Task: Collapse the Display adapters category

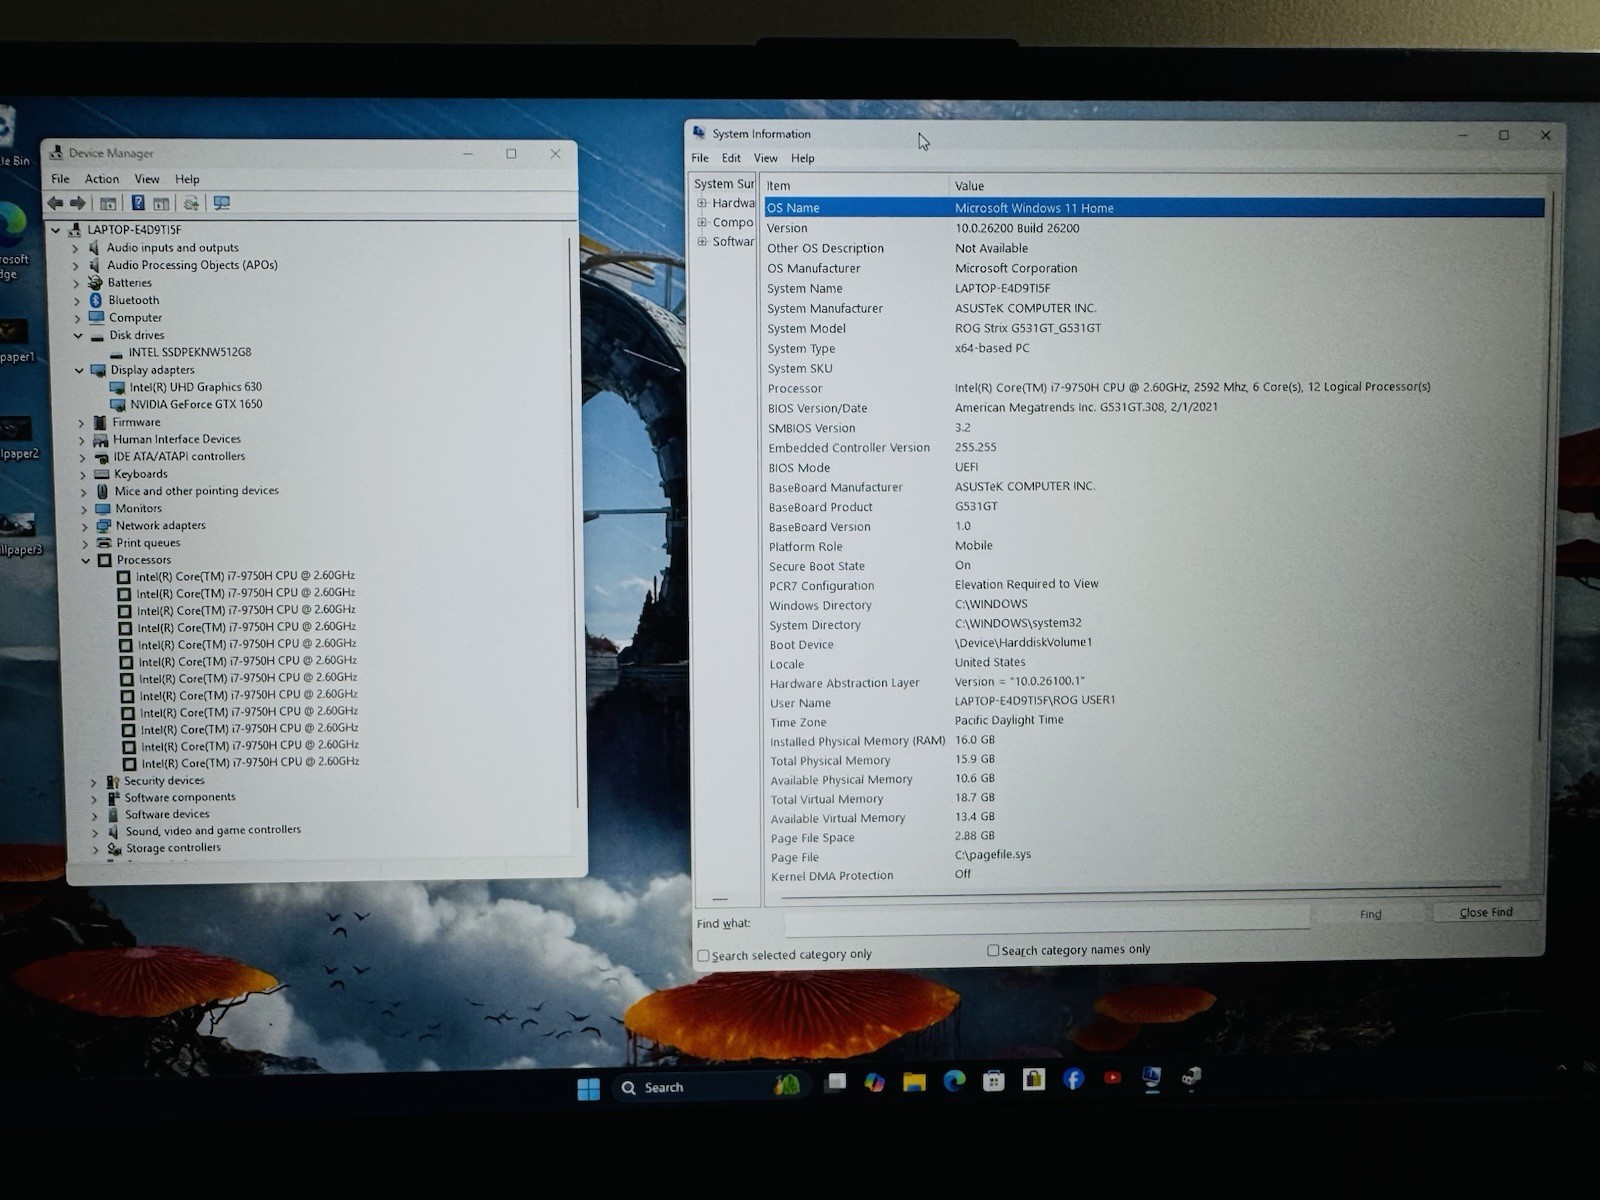Action: coord(79,371)
